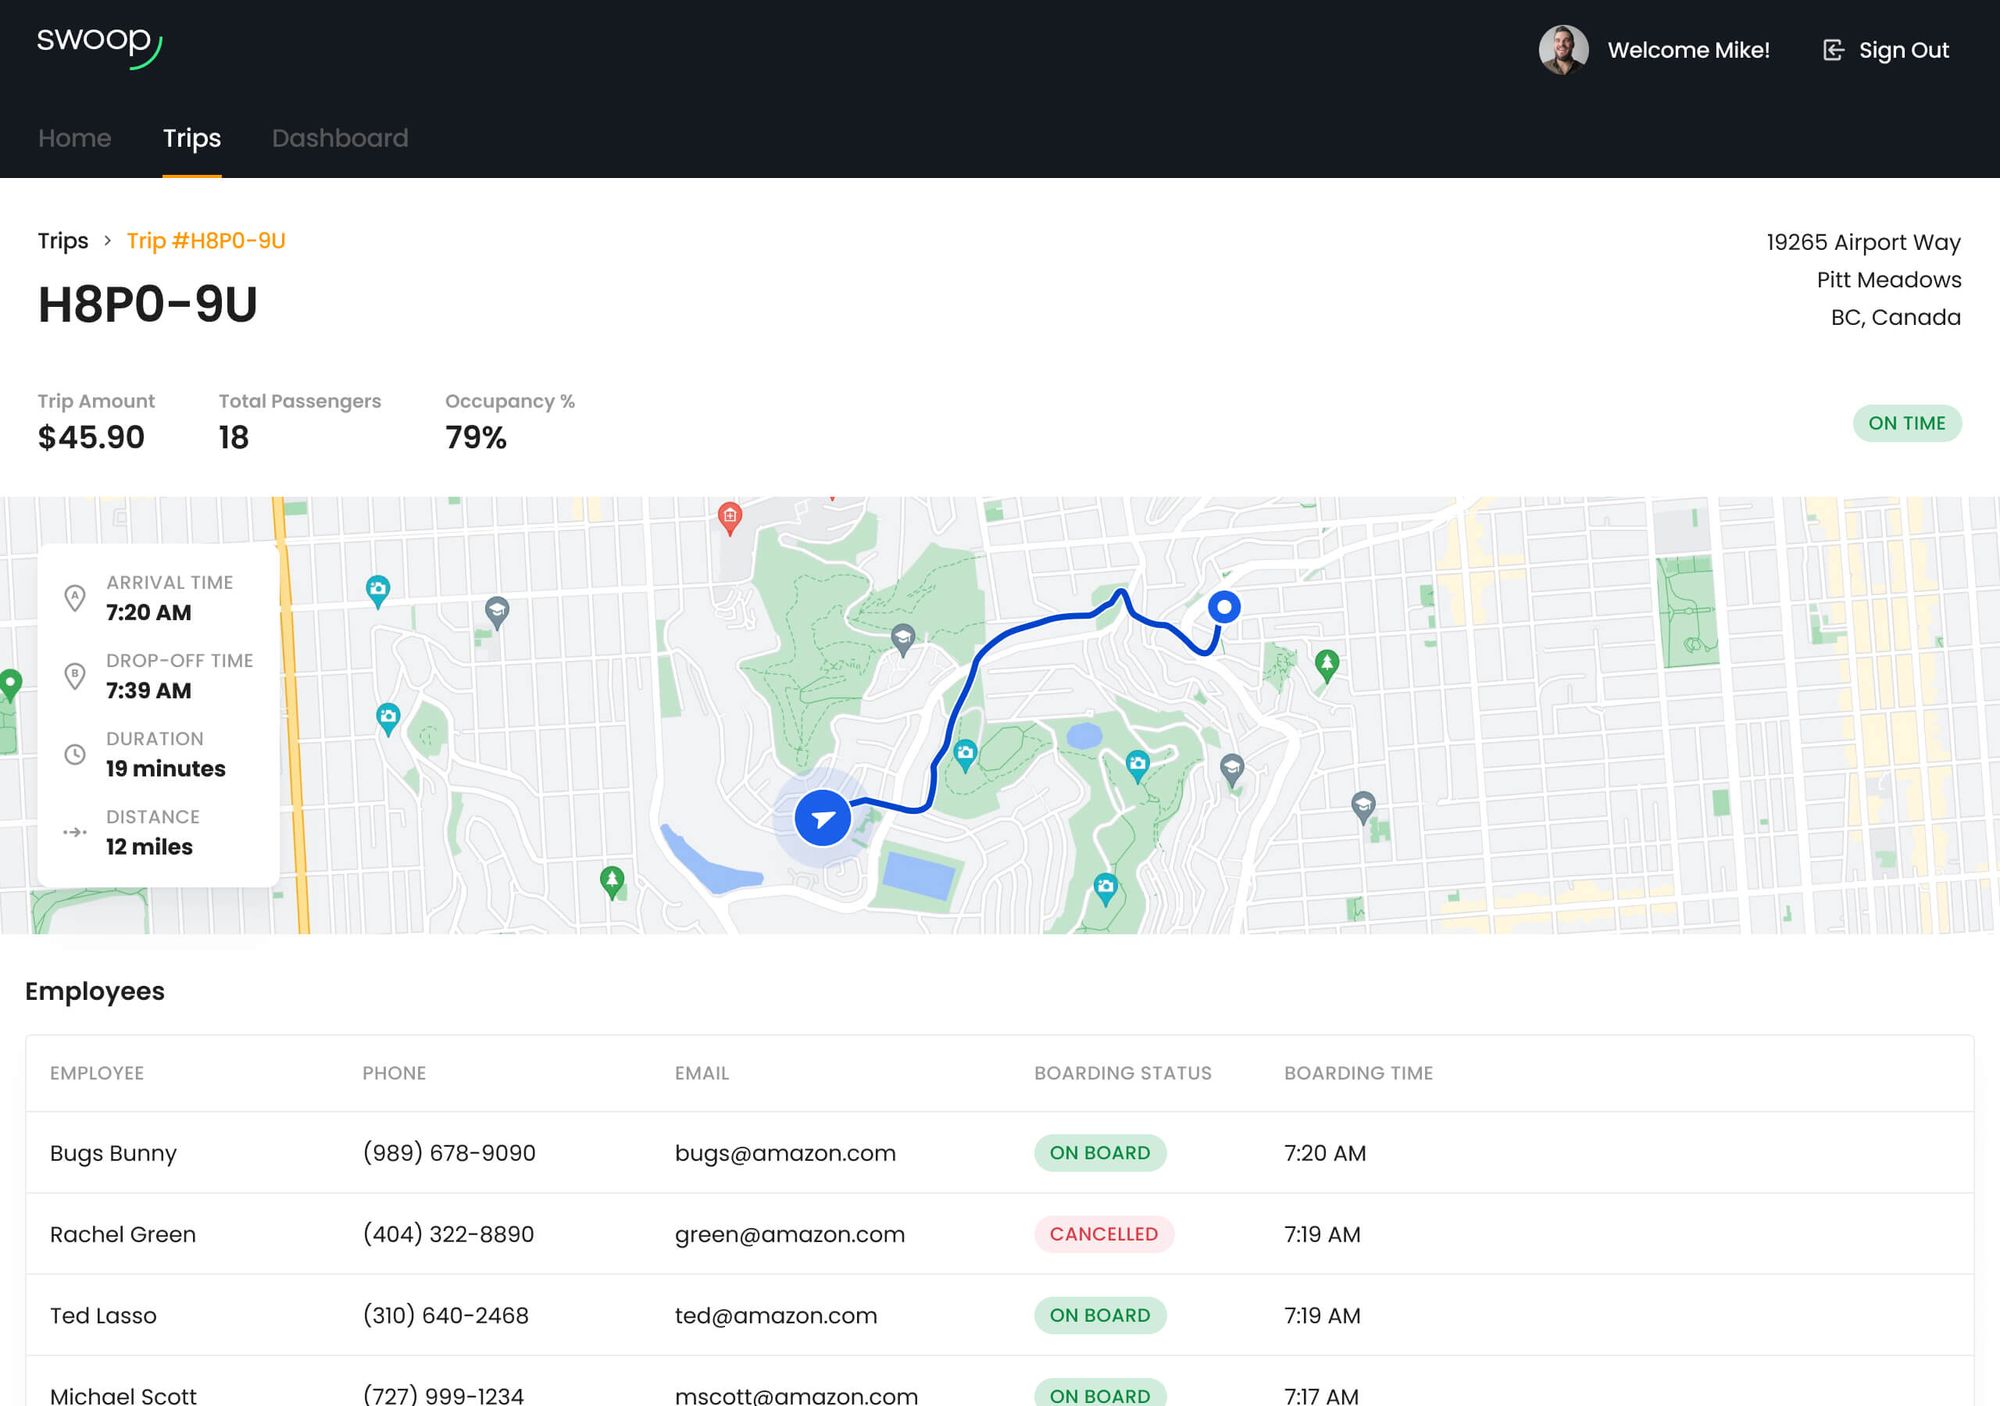Toggle Rachel Green's CANCELLED status badge
The height and width of the screenshot is (1406, 2000).
pos(1103,1234)
